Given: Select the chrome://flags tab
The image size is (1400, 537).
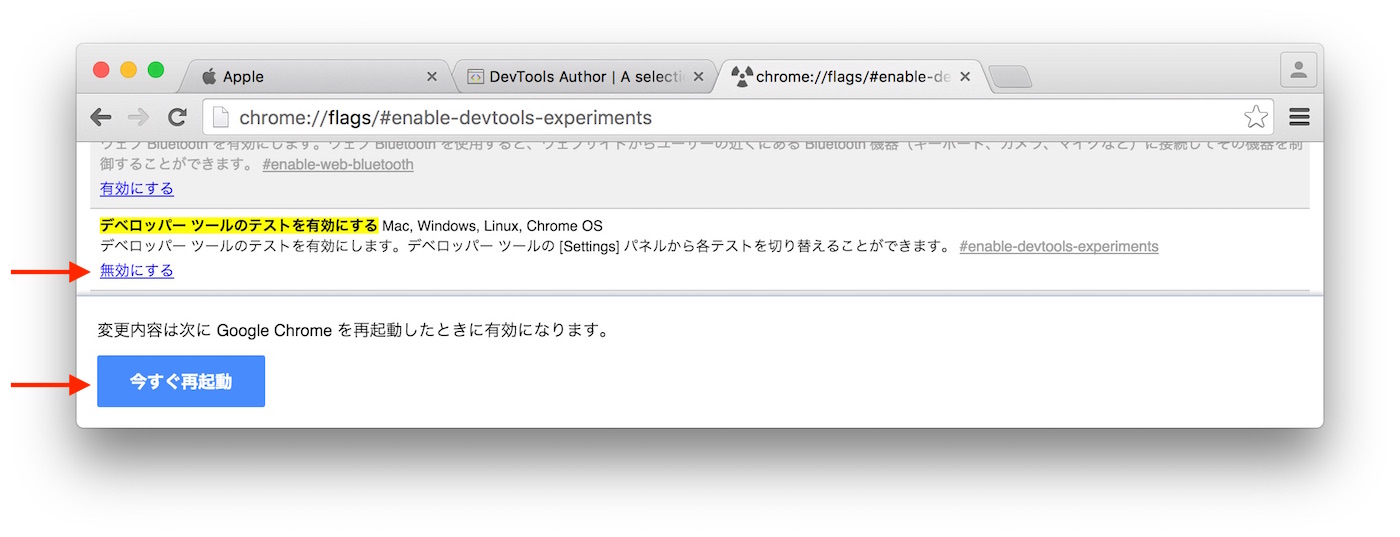Looking at the screenshot, I should (850, 76).
